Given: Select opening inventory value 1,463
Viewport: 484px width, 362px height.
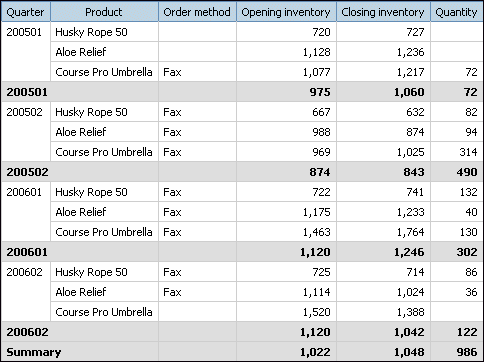Looking at the screenshot, I should (316, 232).
